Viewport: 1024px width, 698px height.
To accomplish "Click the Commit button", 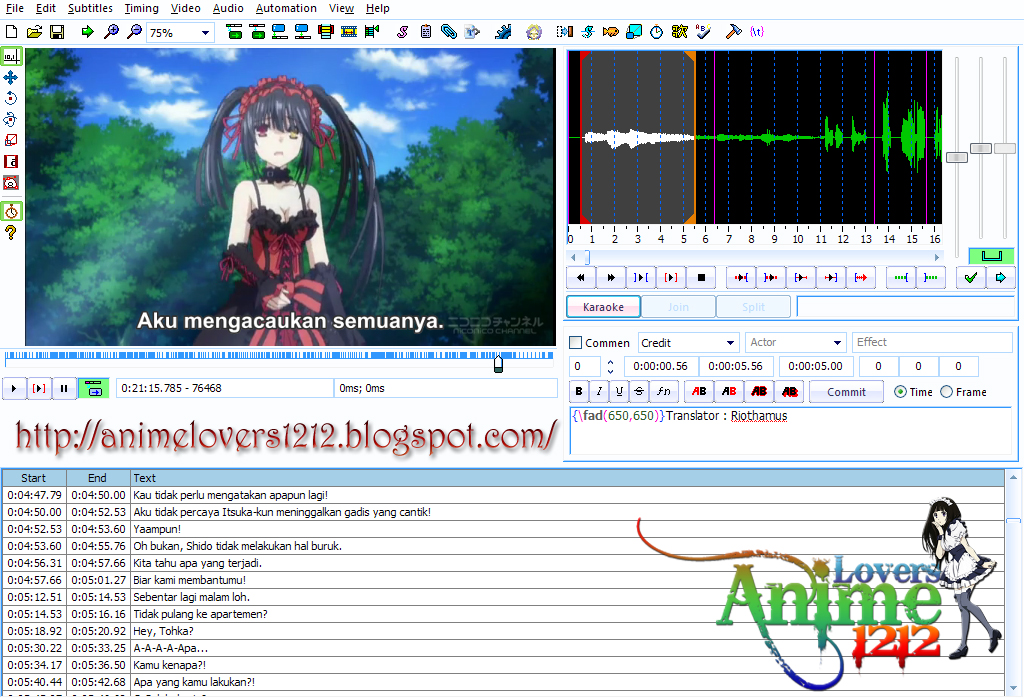I will coord(846,392).
